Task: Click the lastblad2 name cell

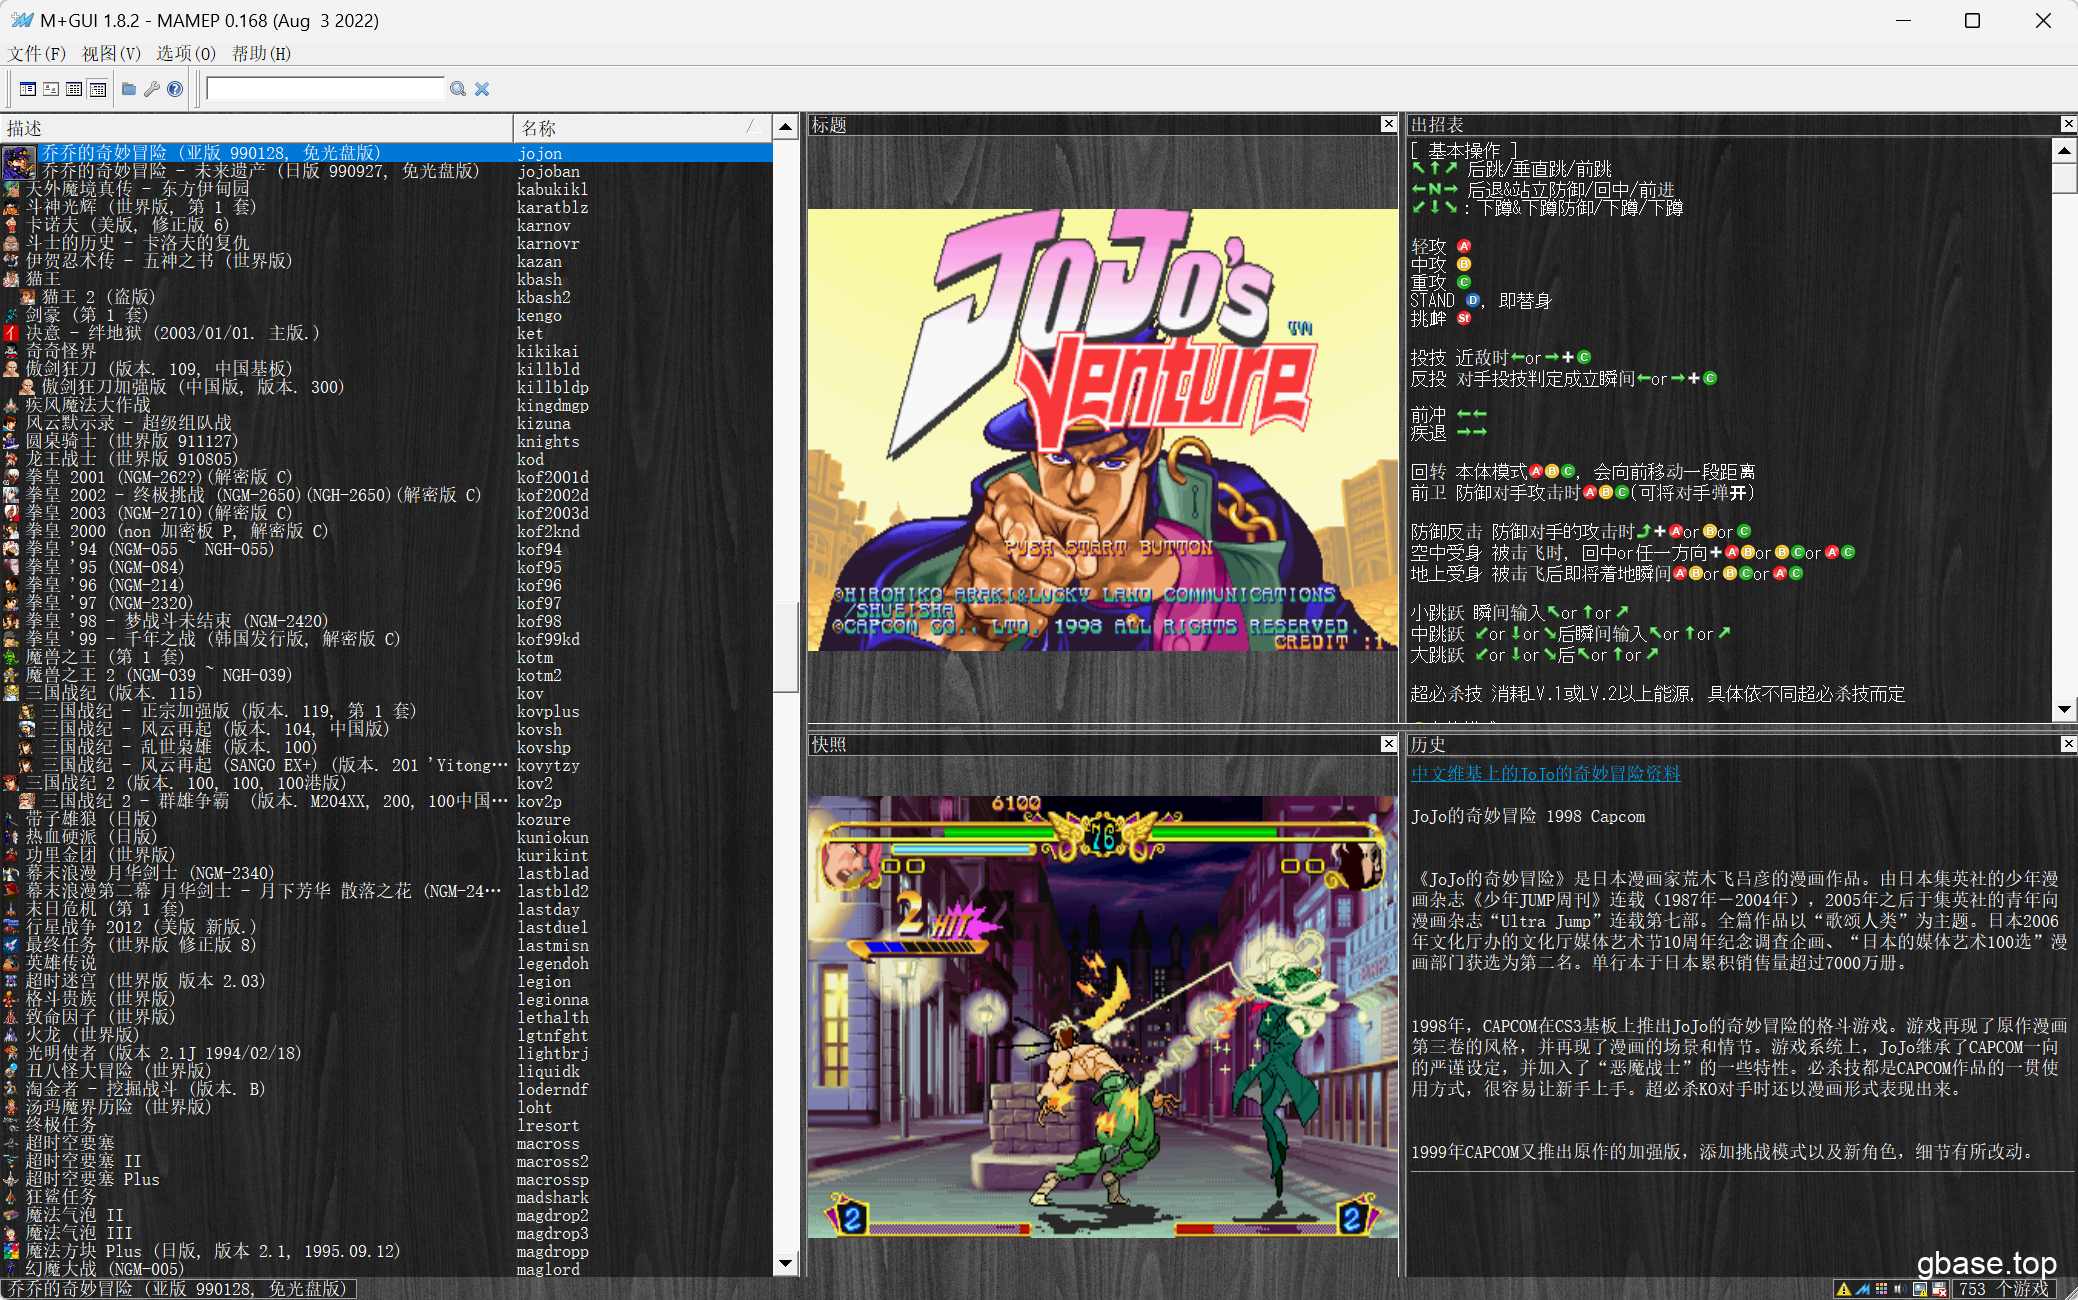Action: coord(553,891)
